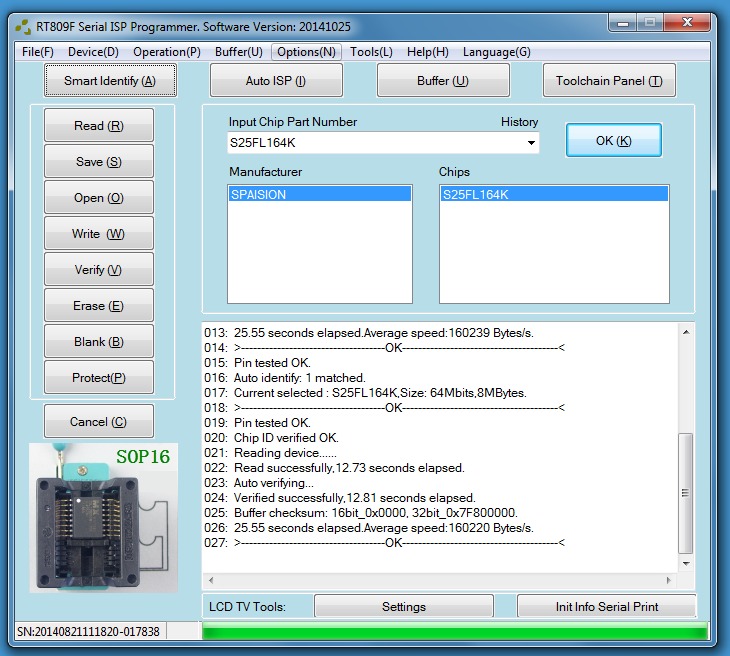Open LCD TV Tools Settings
The image size is (730, 656).
pos(404,607)
